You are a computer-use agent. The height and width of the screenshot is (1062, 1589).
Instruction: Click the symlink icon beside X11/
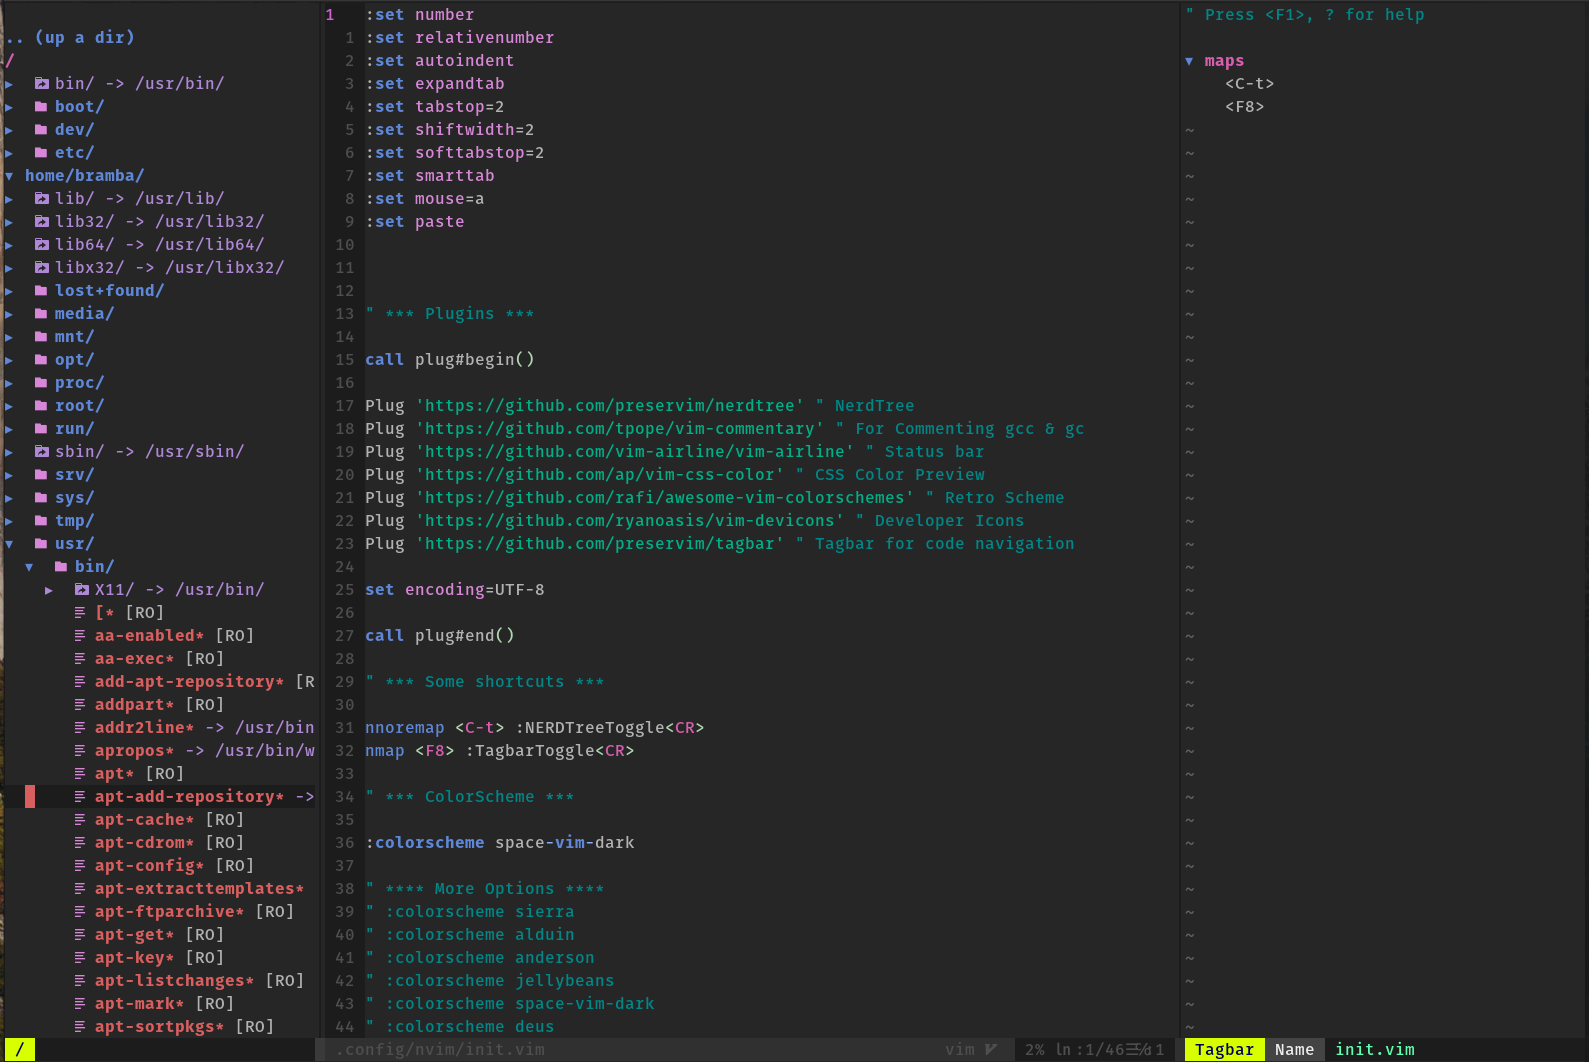click(x=81, y=589)
